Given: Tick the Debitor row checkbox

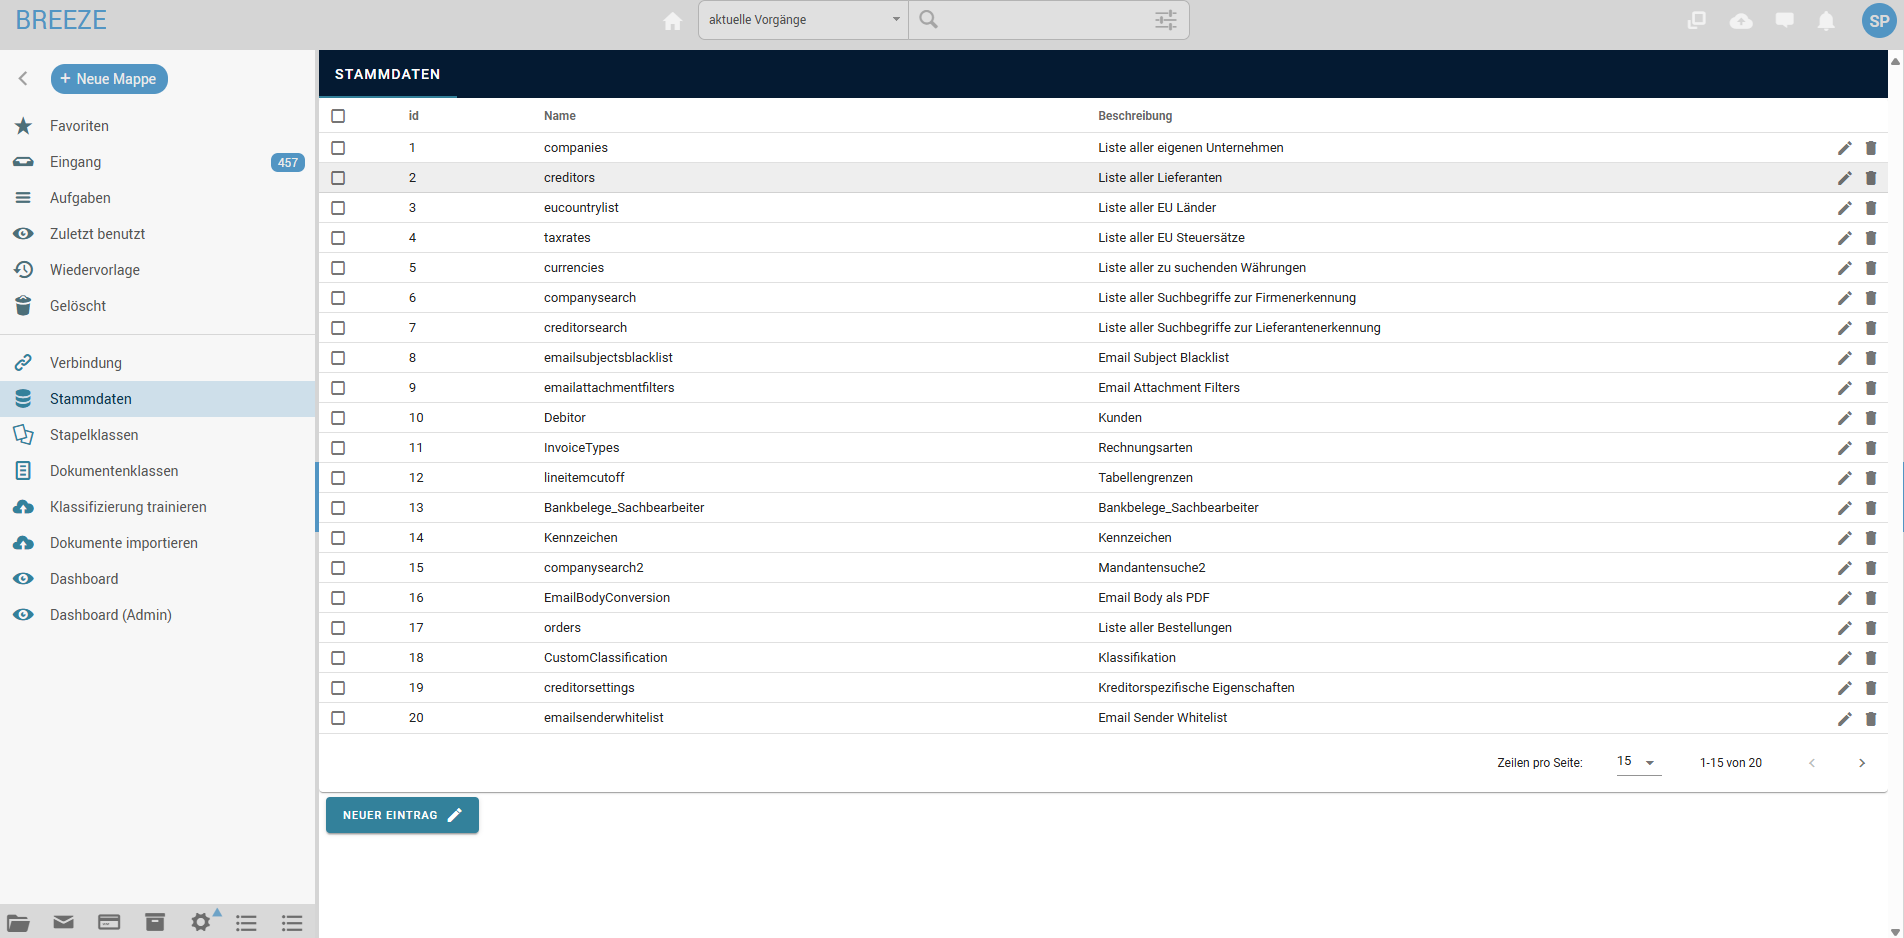Looking at the screenshot, I should click(338, 418).
